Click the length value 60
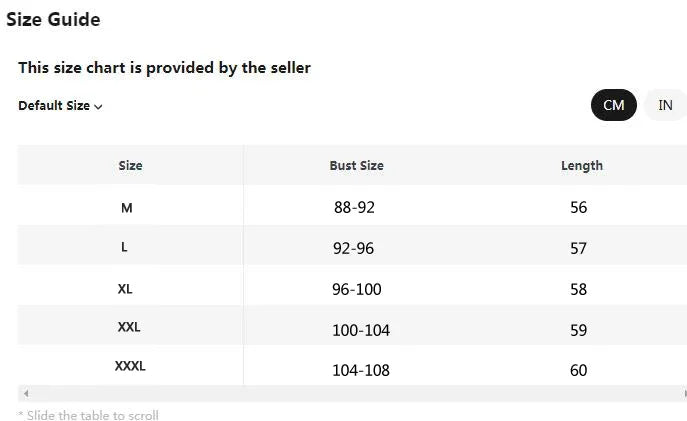Viewport: 687px width, 421px height. [x=578, y=370]
